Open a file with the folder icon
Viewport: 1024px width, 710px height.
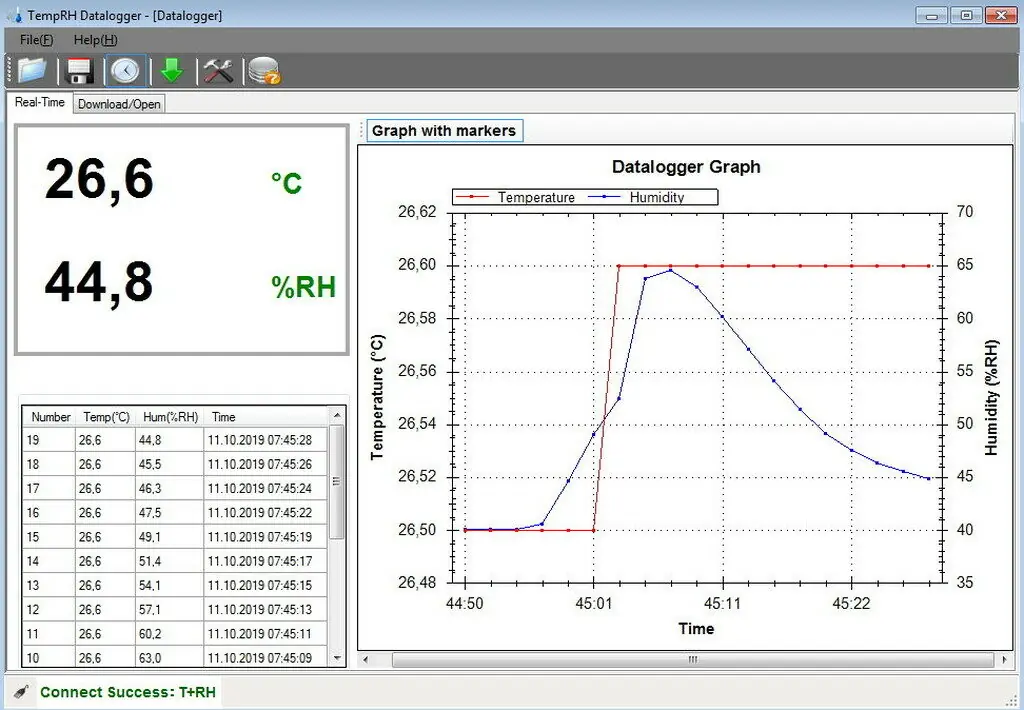[32, 71]
